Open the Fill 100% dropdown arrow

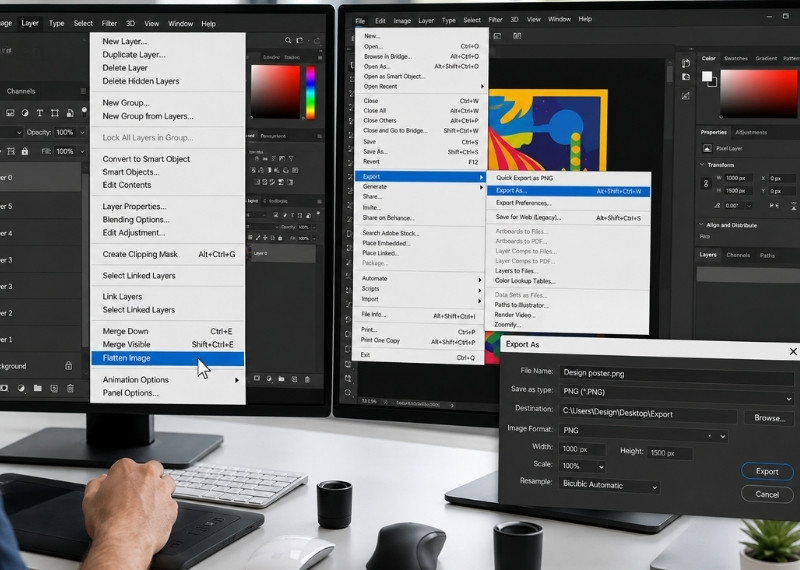[x=82, y=152]
